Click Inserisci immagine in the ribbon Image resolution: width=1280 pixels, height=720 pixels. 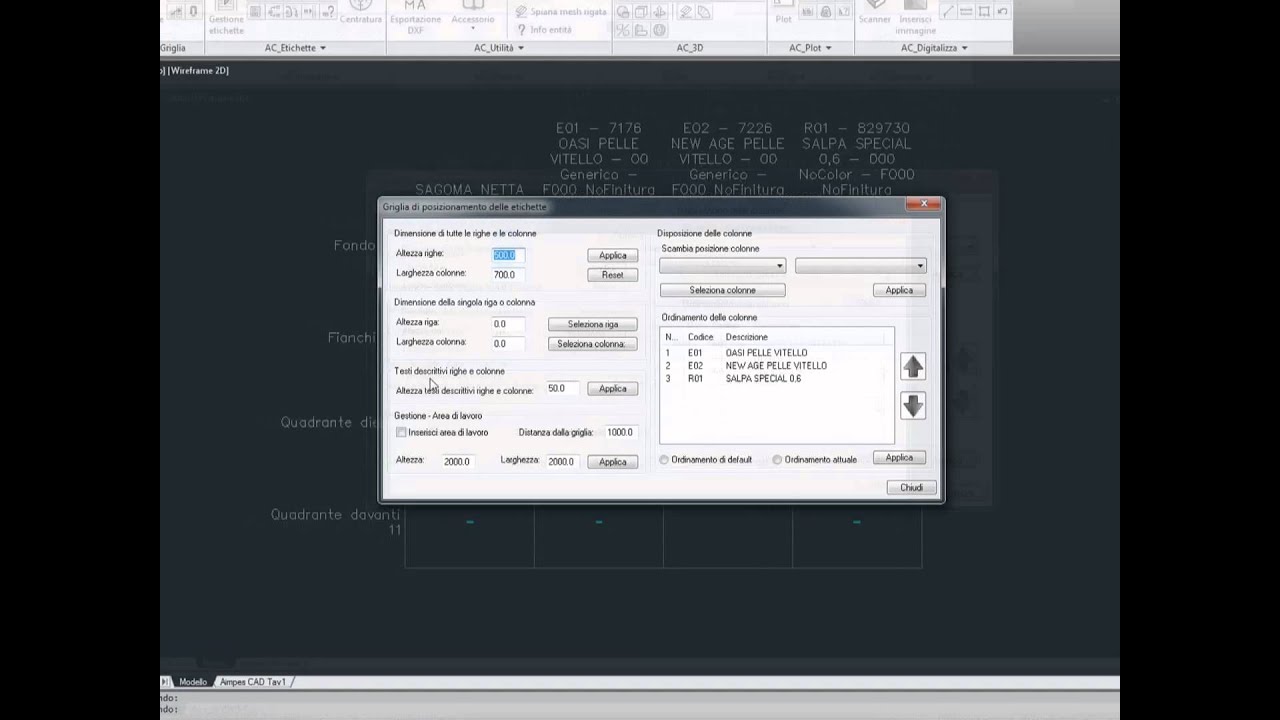(915, 18)
